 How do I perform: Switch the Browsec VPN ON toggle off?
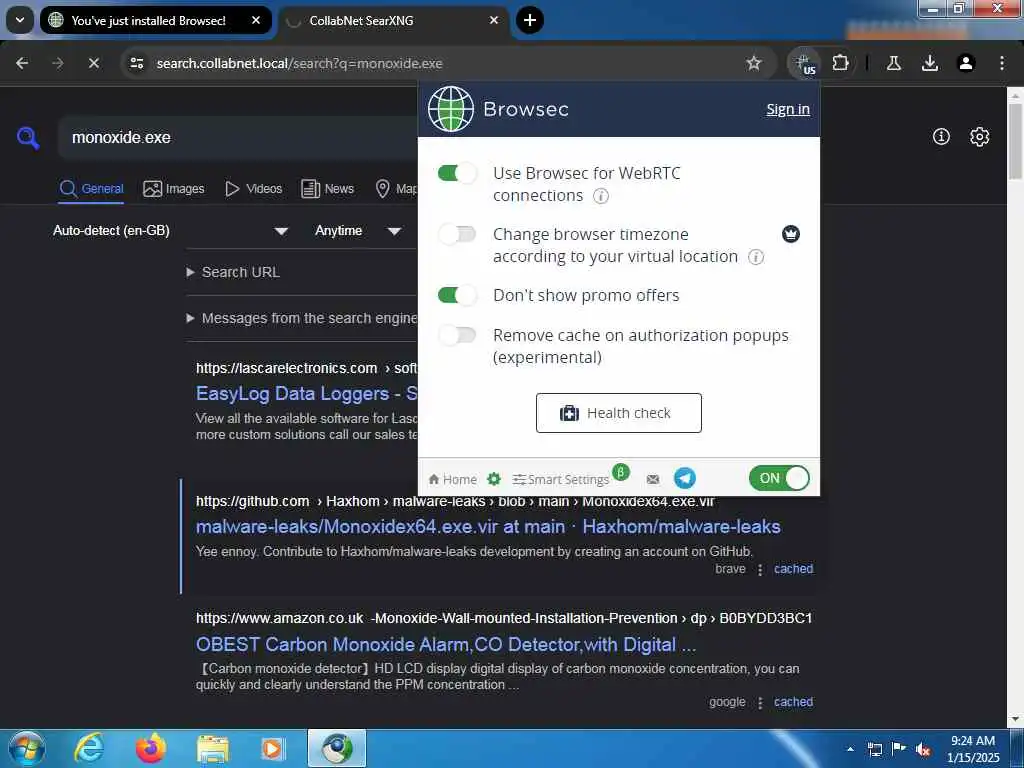779,478
